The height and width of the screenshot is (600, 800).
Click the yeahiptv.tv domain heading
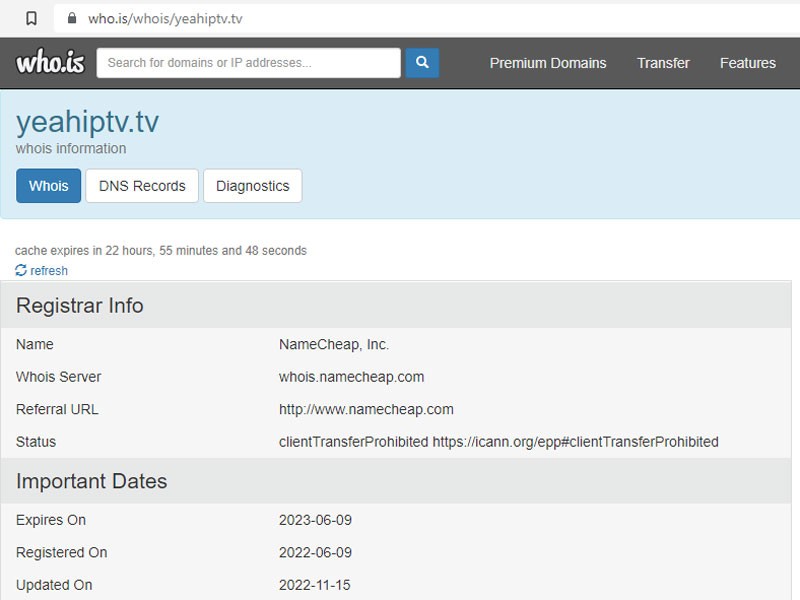click(x=87, y=122)
